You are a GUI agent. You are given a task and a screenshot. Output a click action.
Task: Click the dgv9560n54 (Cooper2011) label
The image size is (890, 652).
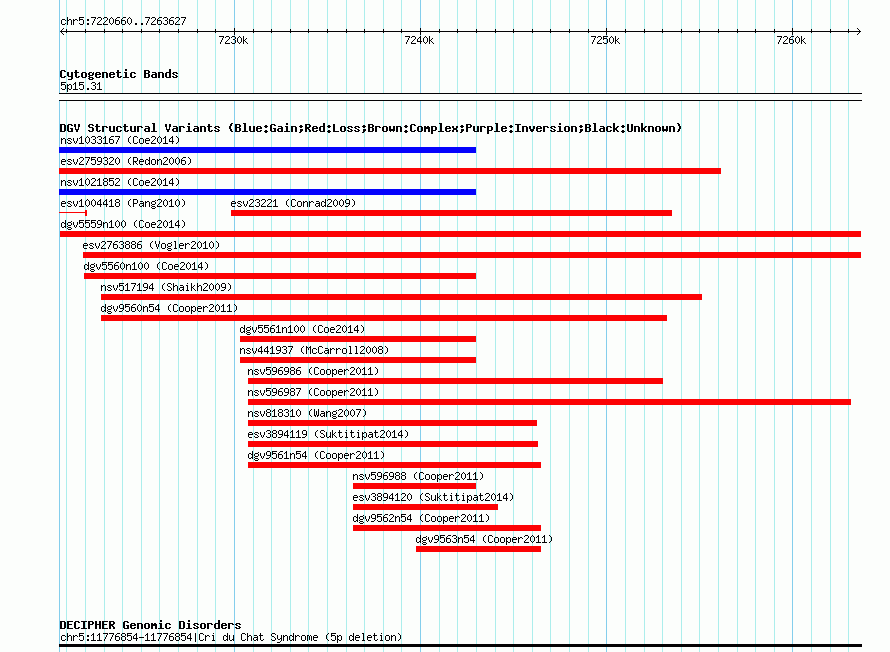click(169, 308)
